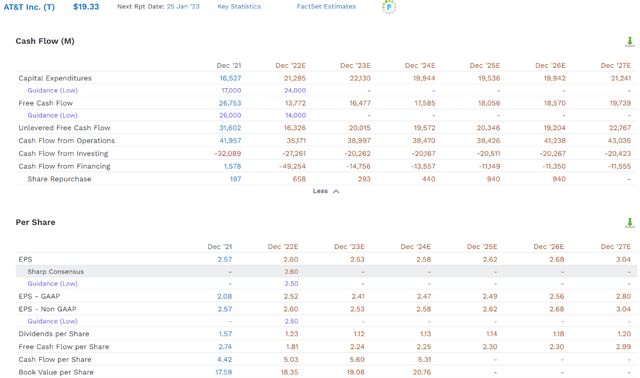Click the AT&T Inc. (T) ticker link
640x378 pixels.
(29, 7)
